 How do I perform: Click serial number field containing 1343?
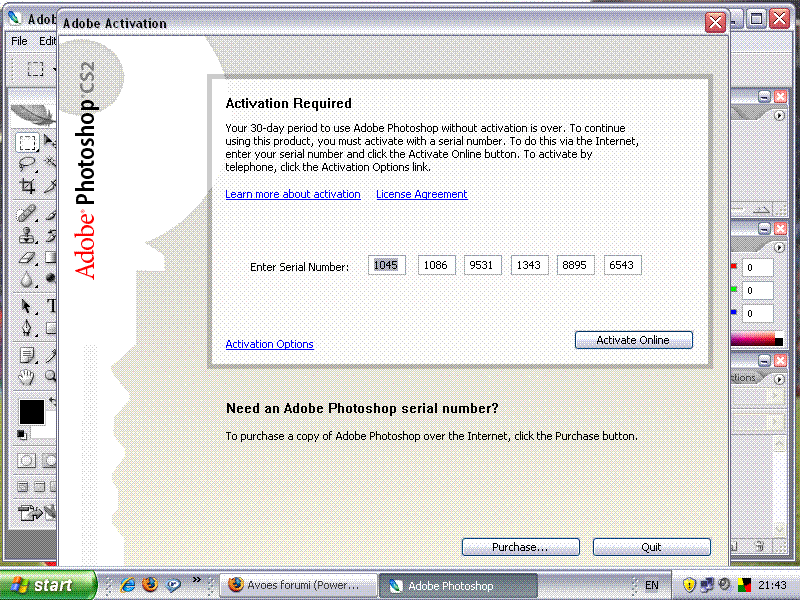click(530, 265)
